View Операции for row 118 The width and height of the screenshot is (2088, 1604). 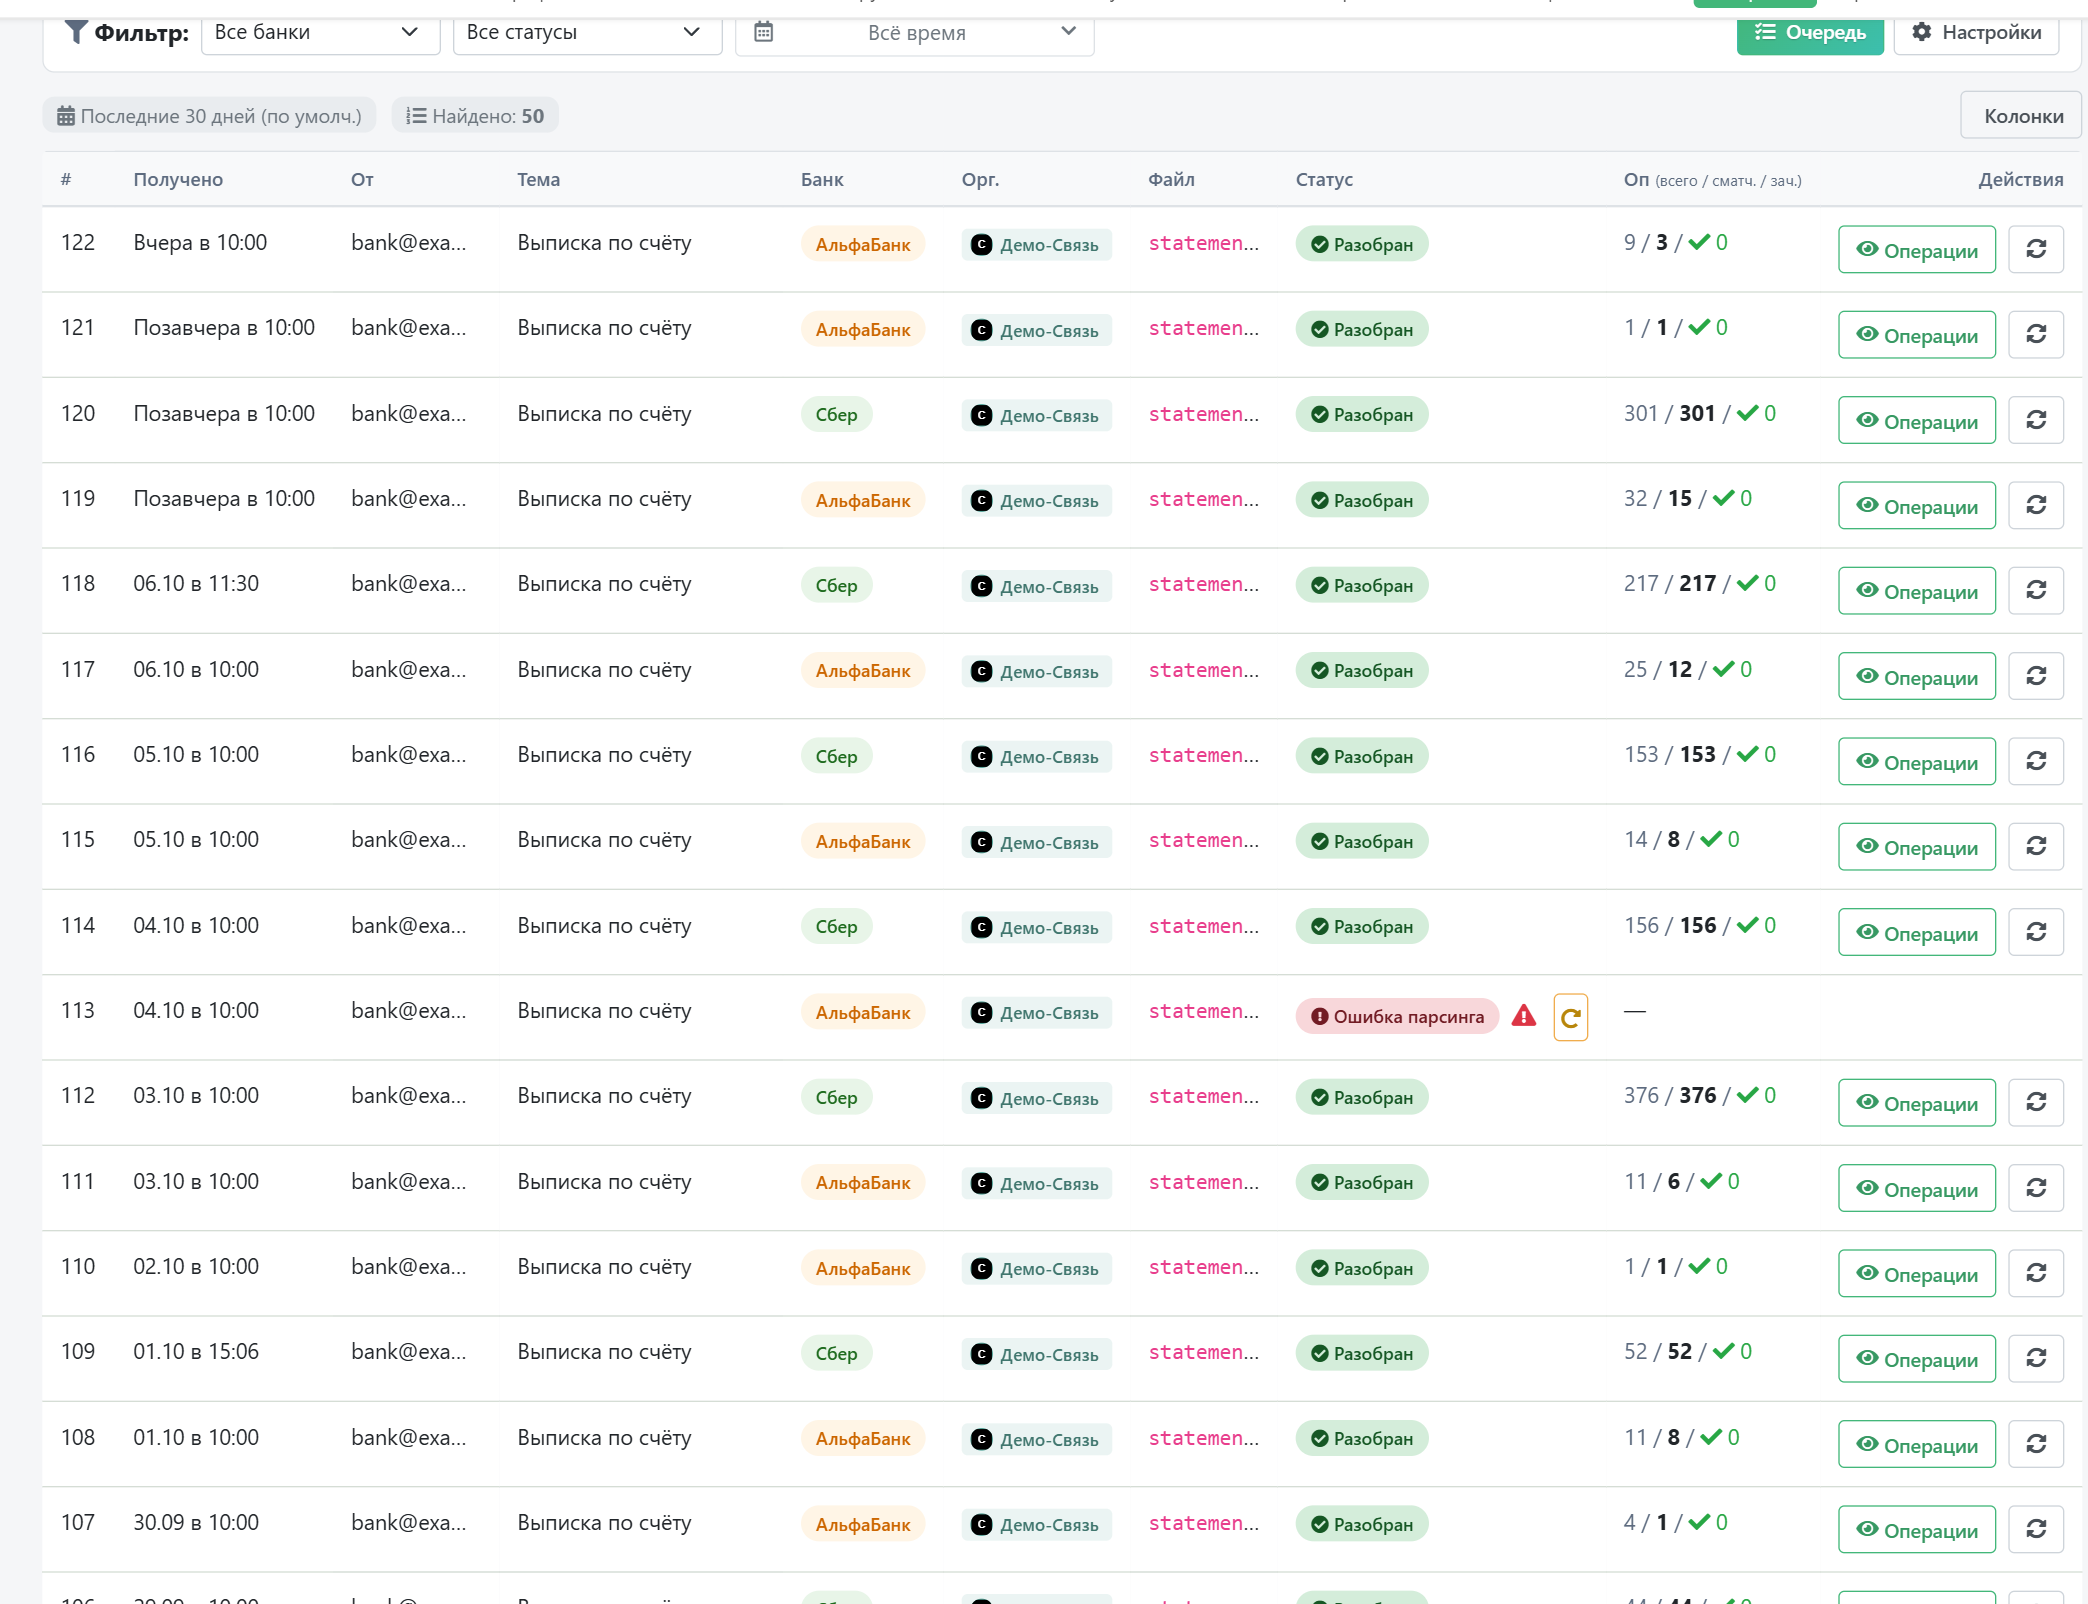(x=1916, y=591)
